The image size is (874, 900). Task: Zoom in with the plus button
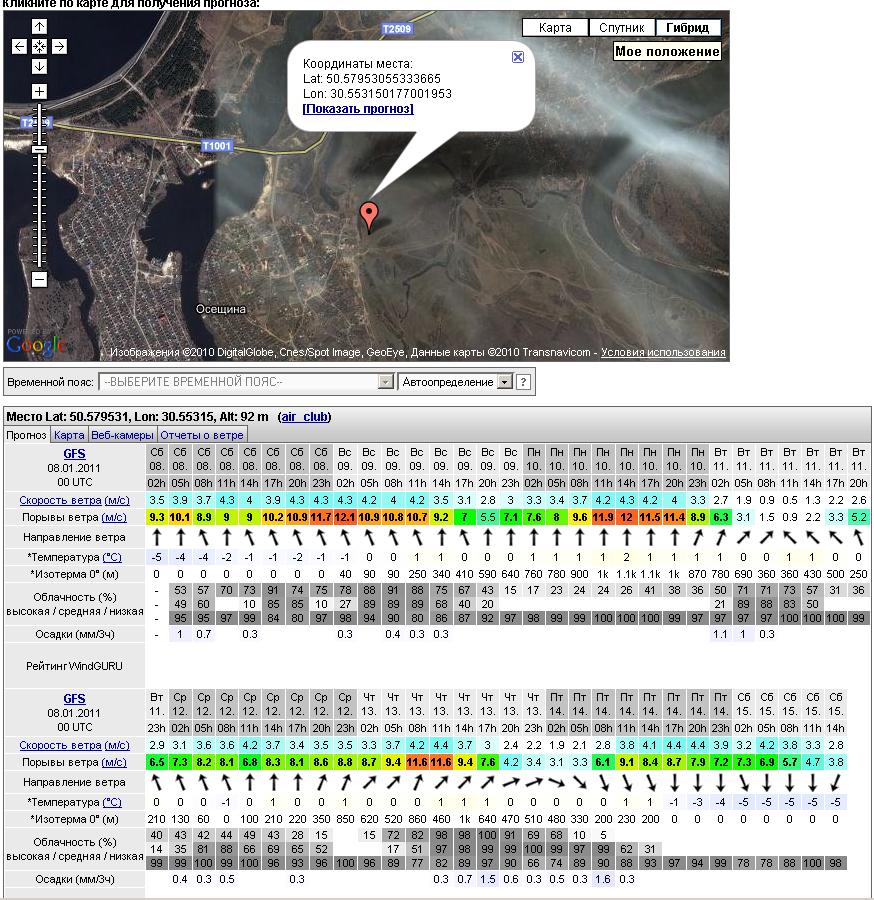(39, 92)
